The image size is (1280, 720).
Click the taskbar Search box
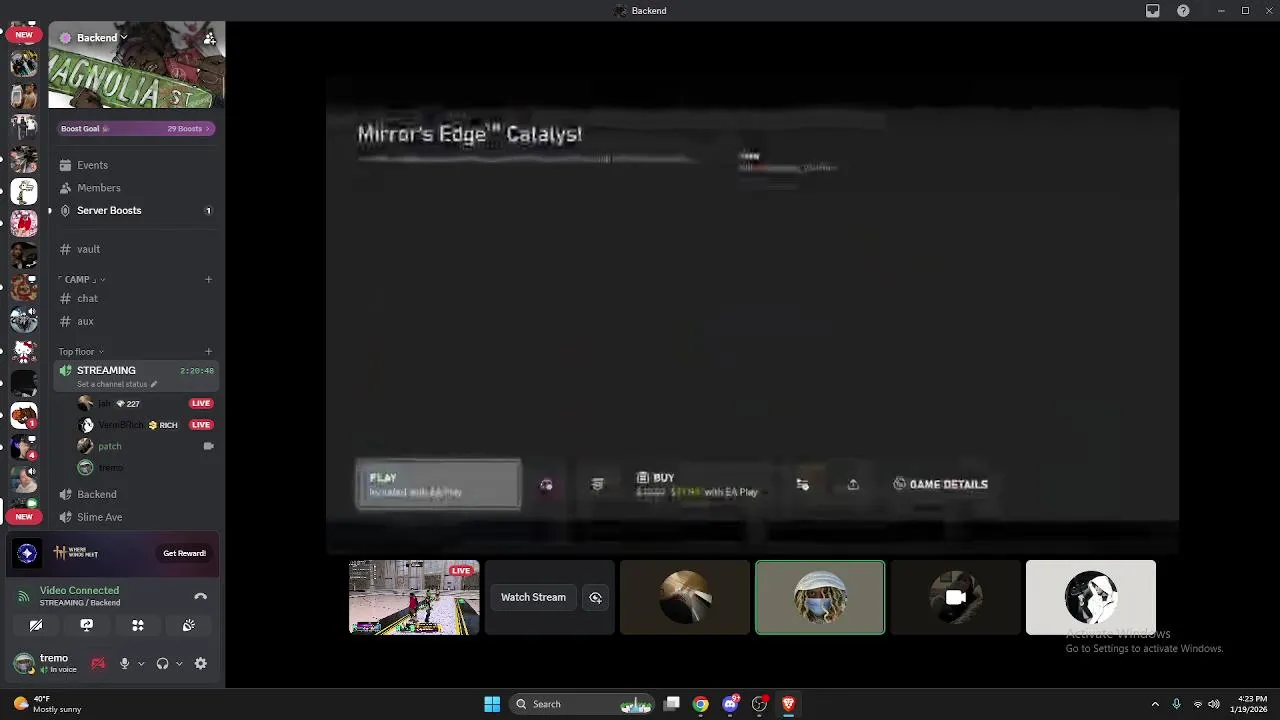[x=583, y=704]
